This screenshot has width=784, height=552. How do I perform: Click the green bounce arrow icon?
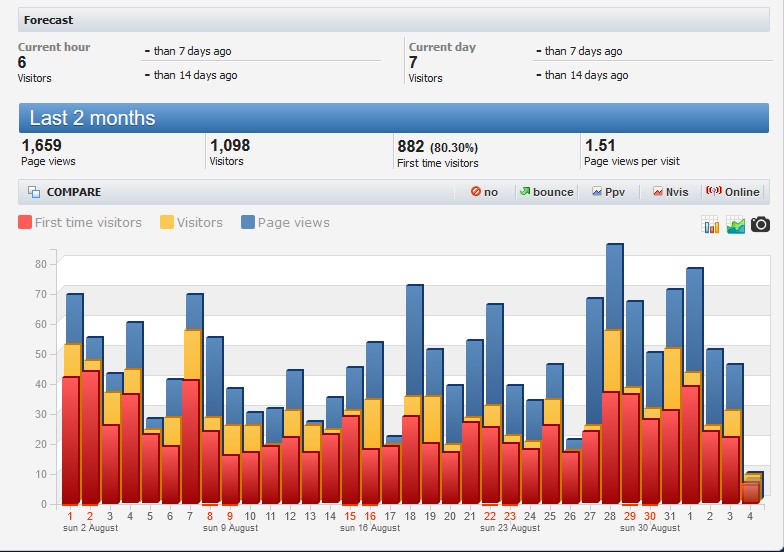(x=524, y=192)
